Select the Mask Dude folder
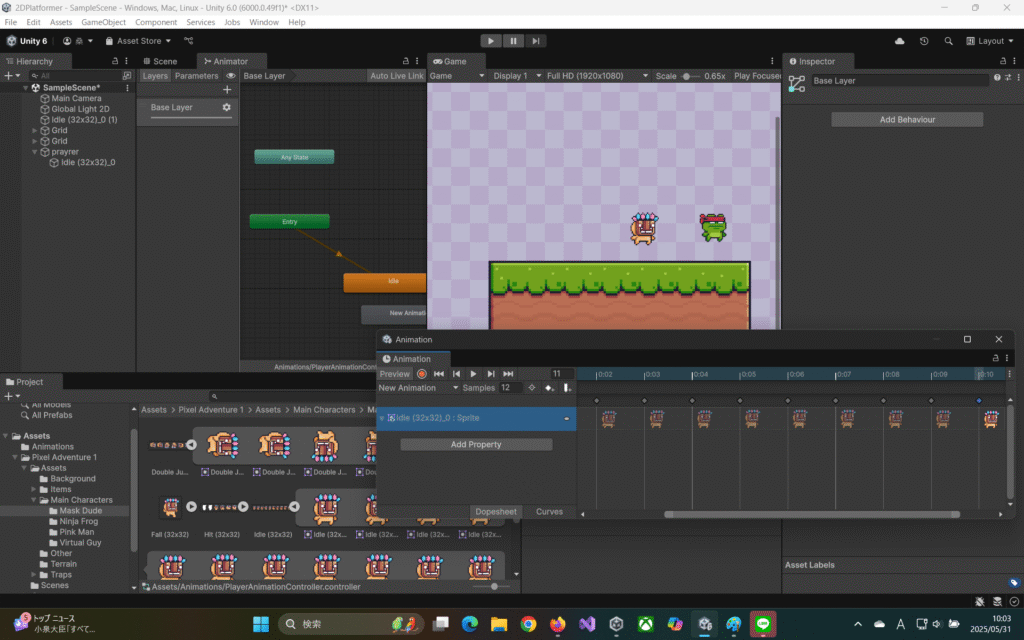Viewport: 1024px width, 640px height. [x=80, y=511]
